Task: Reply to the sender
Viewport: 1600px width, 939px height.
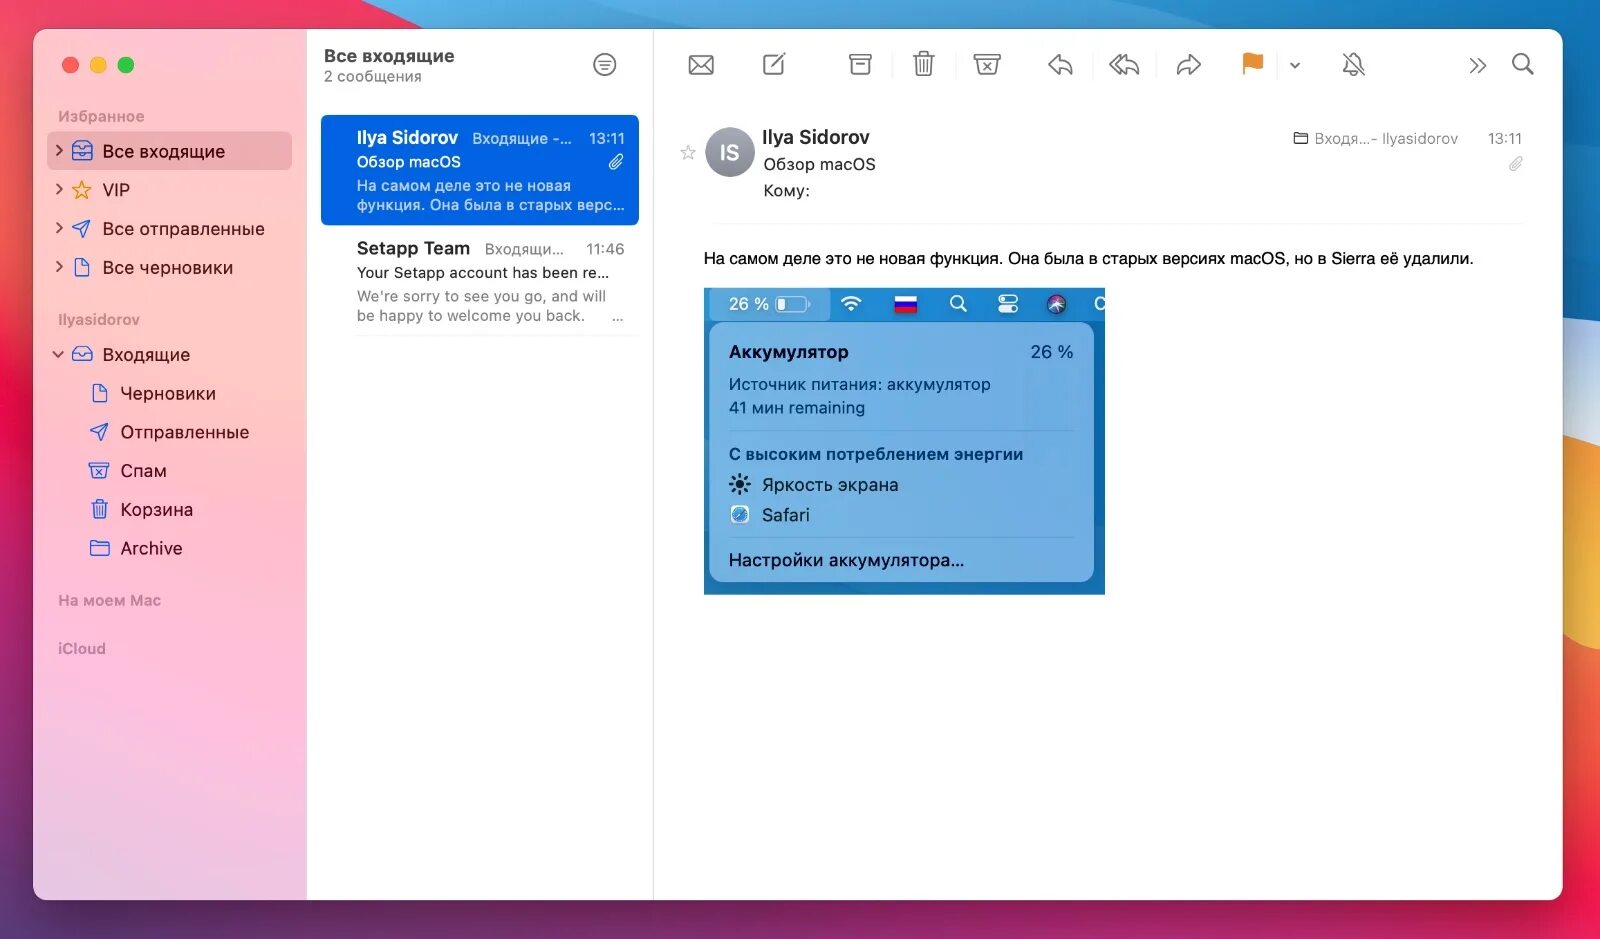Action: 1060,65
